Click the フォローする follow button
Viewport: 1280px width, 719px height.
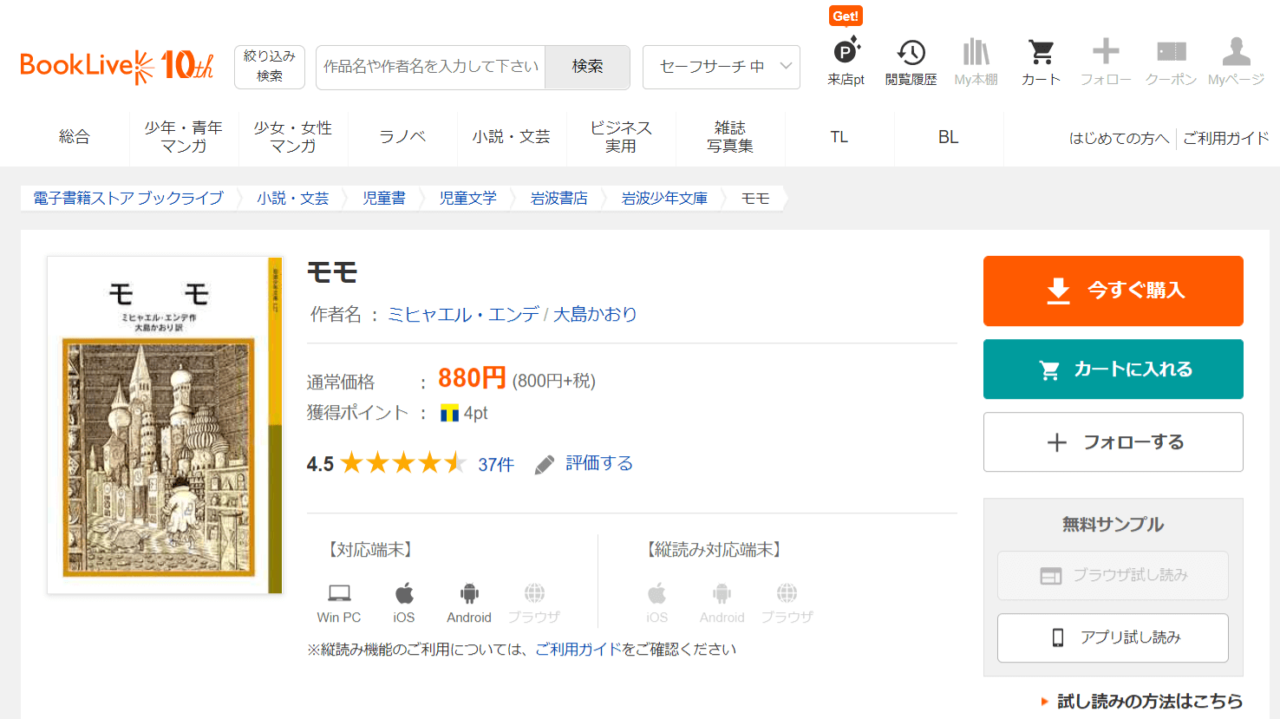(1113, 442)
